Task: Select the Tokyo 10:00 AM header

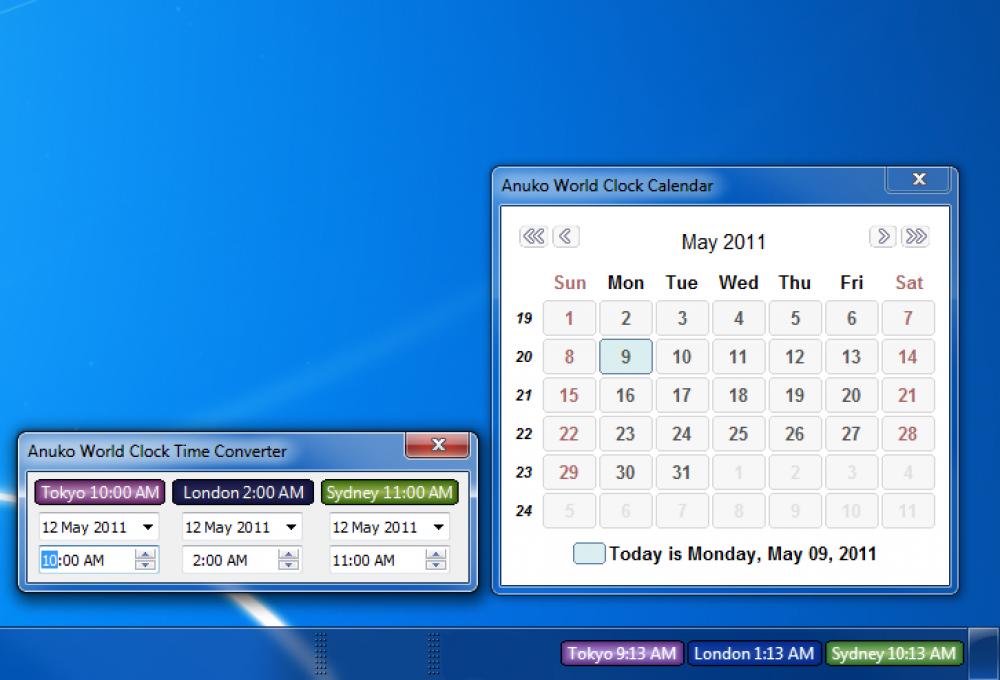Action: (97, 492)
